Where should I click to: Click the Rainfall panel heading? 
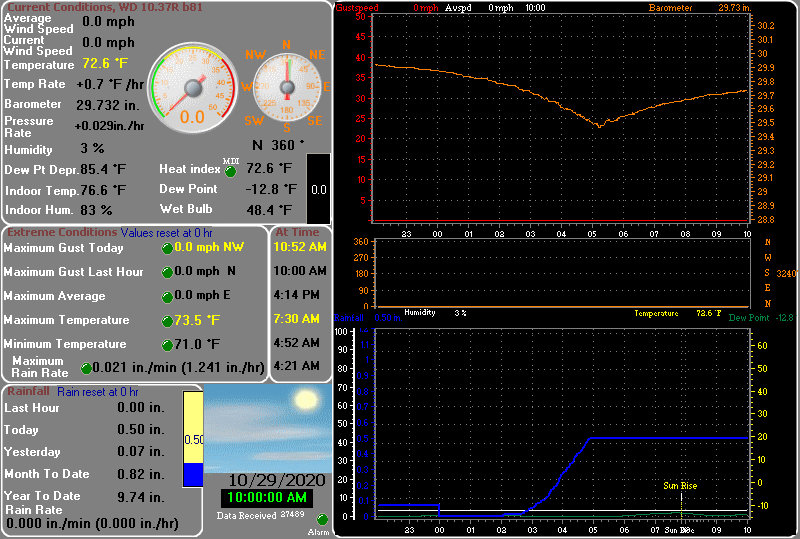pyautogui.click(x=30, y=392)
